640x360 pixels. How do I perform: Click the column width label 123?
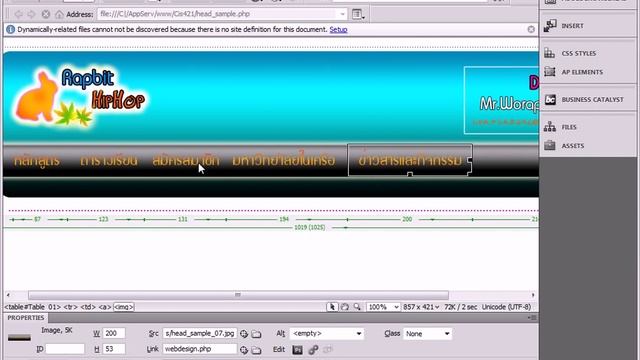point(103,220)
